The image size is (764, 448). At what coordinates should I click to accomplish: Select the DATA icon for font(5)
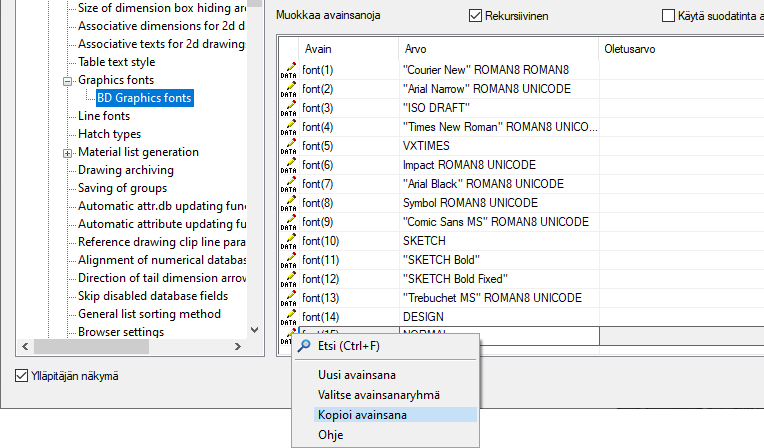pos(289,146)
